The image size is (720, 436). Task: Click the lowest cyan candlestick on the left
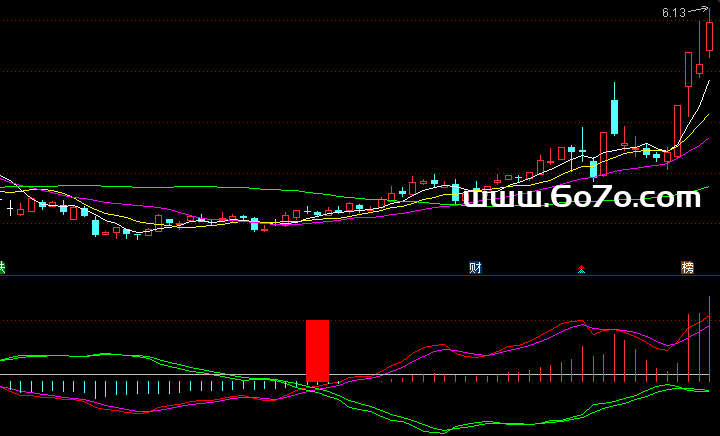96,227
